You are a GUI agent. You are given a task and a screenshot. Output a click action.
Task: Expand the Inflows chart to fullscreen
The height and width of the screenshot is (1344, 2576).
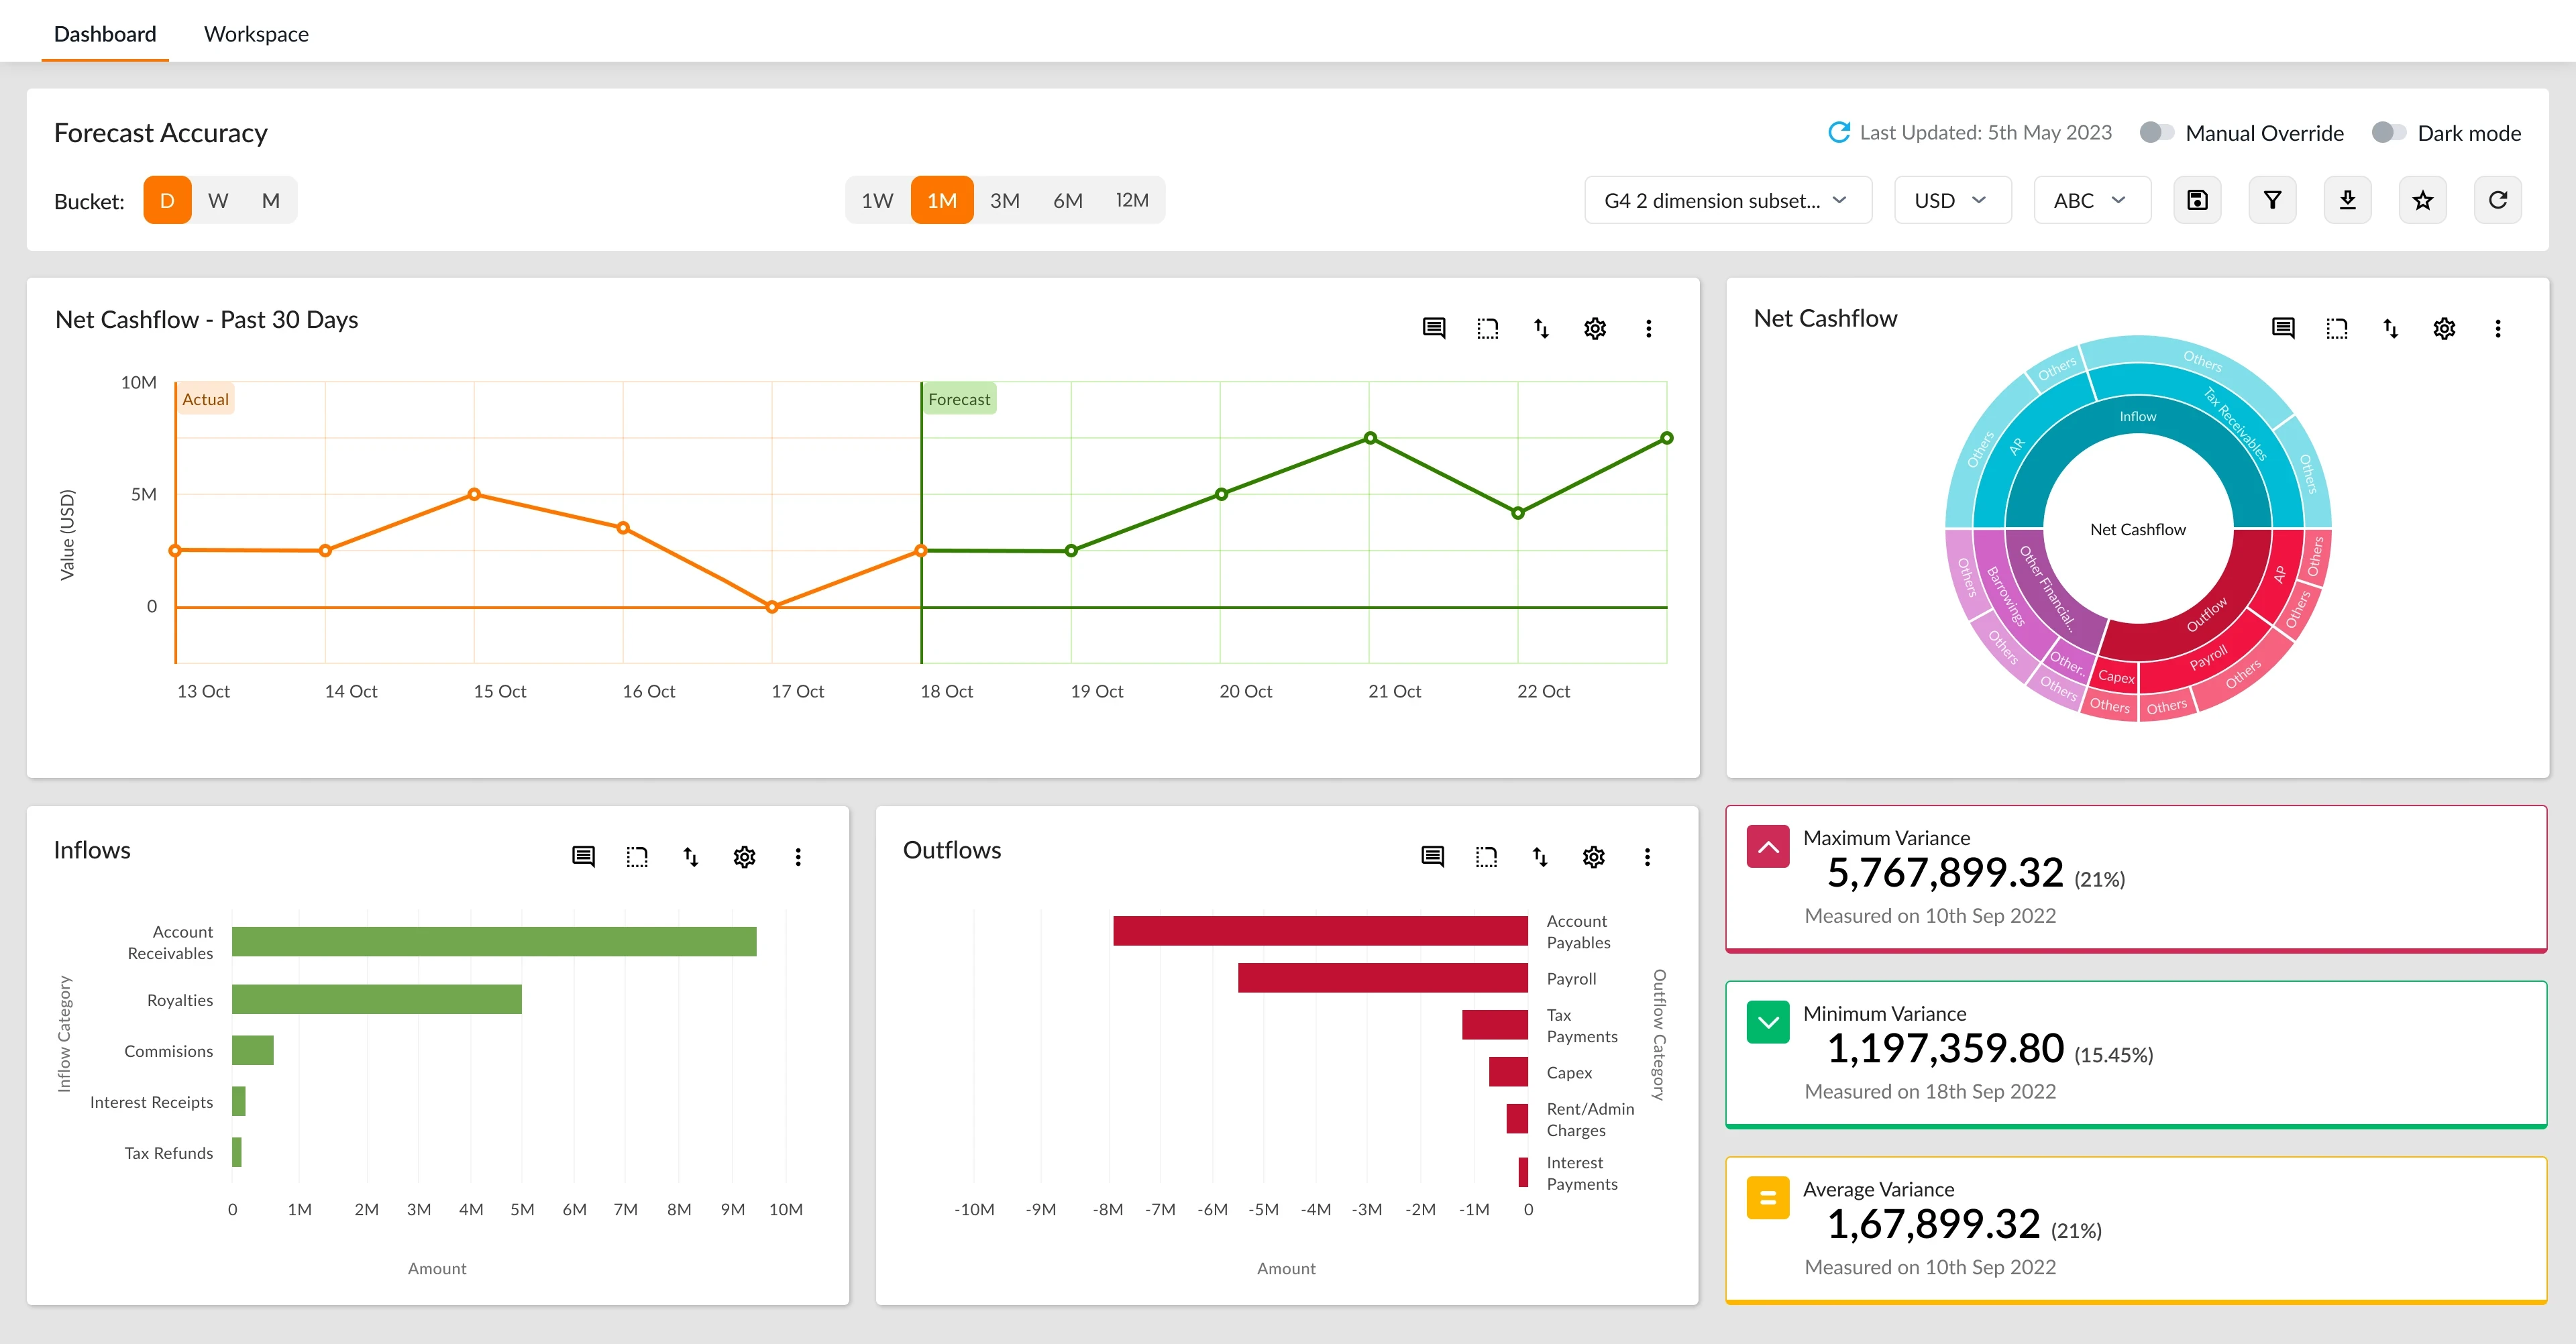click(x=636, y=857)
